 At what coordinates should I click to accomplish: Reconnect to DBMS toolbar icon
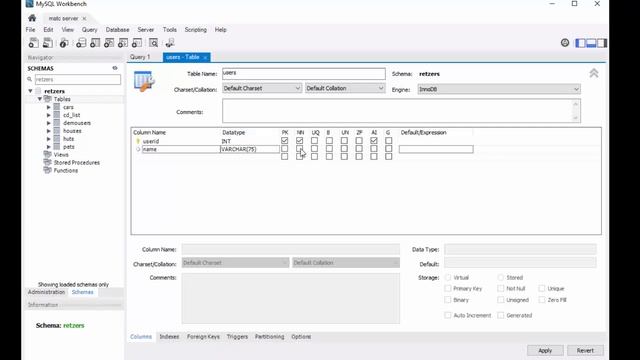[x=170, y=43]
